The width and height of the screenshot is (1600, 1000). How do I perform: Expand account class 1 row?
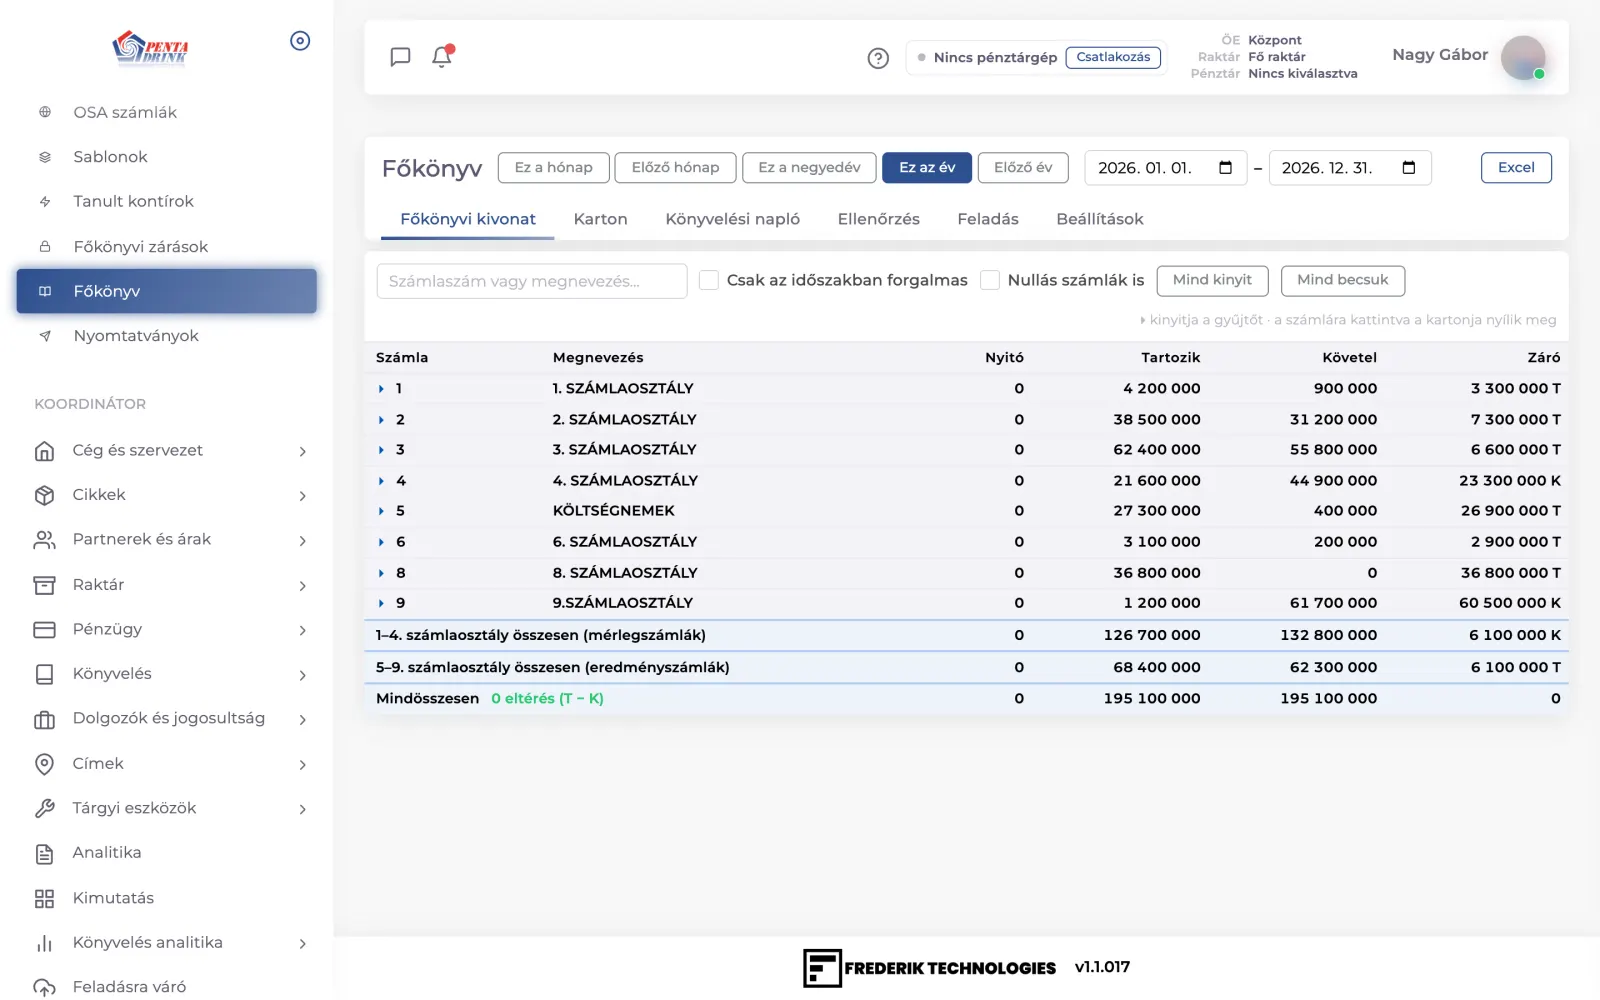pyautogui.click(x=381, y=389)
